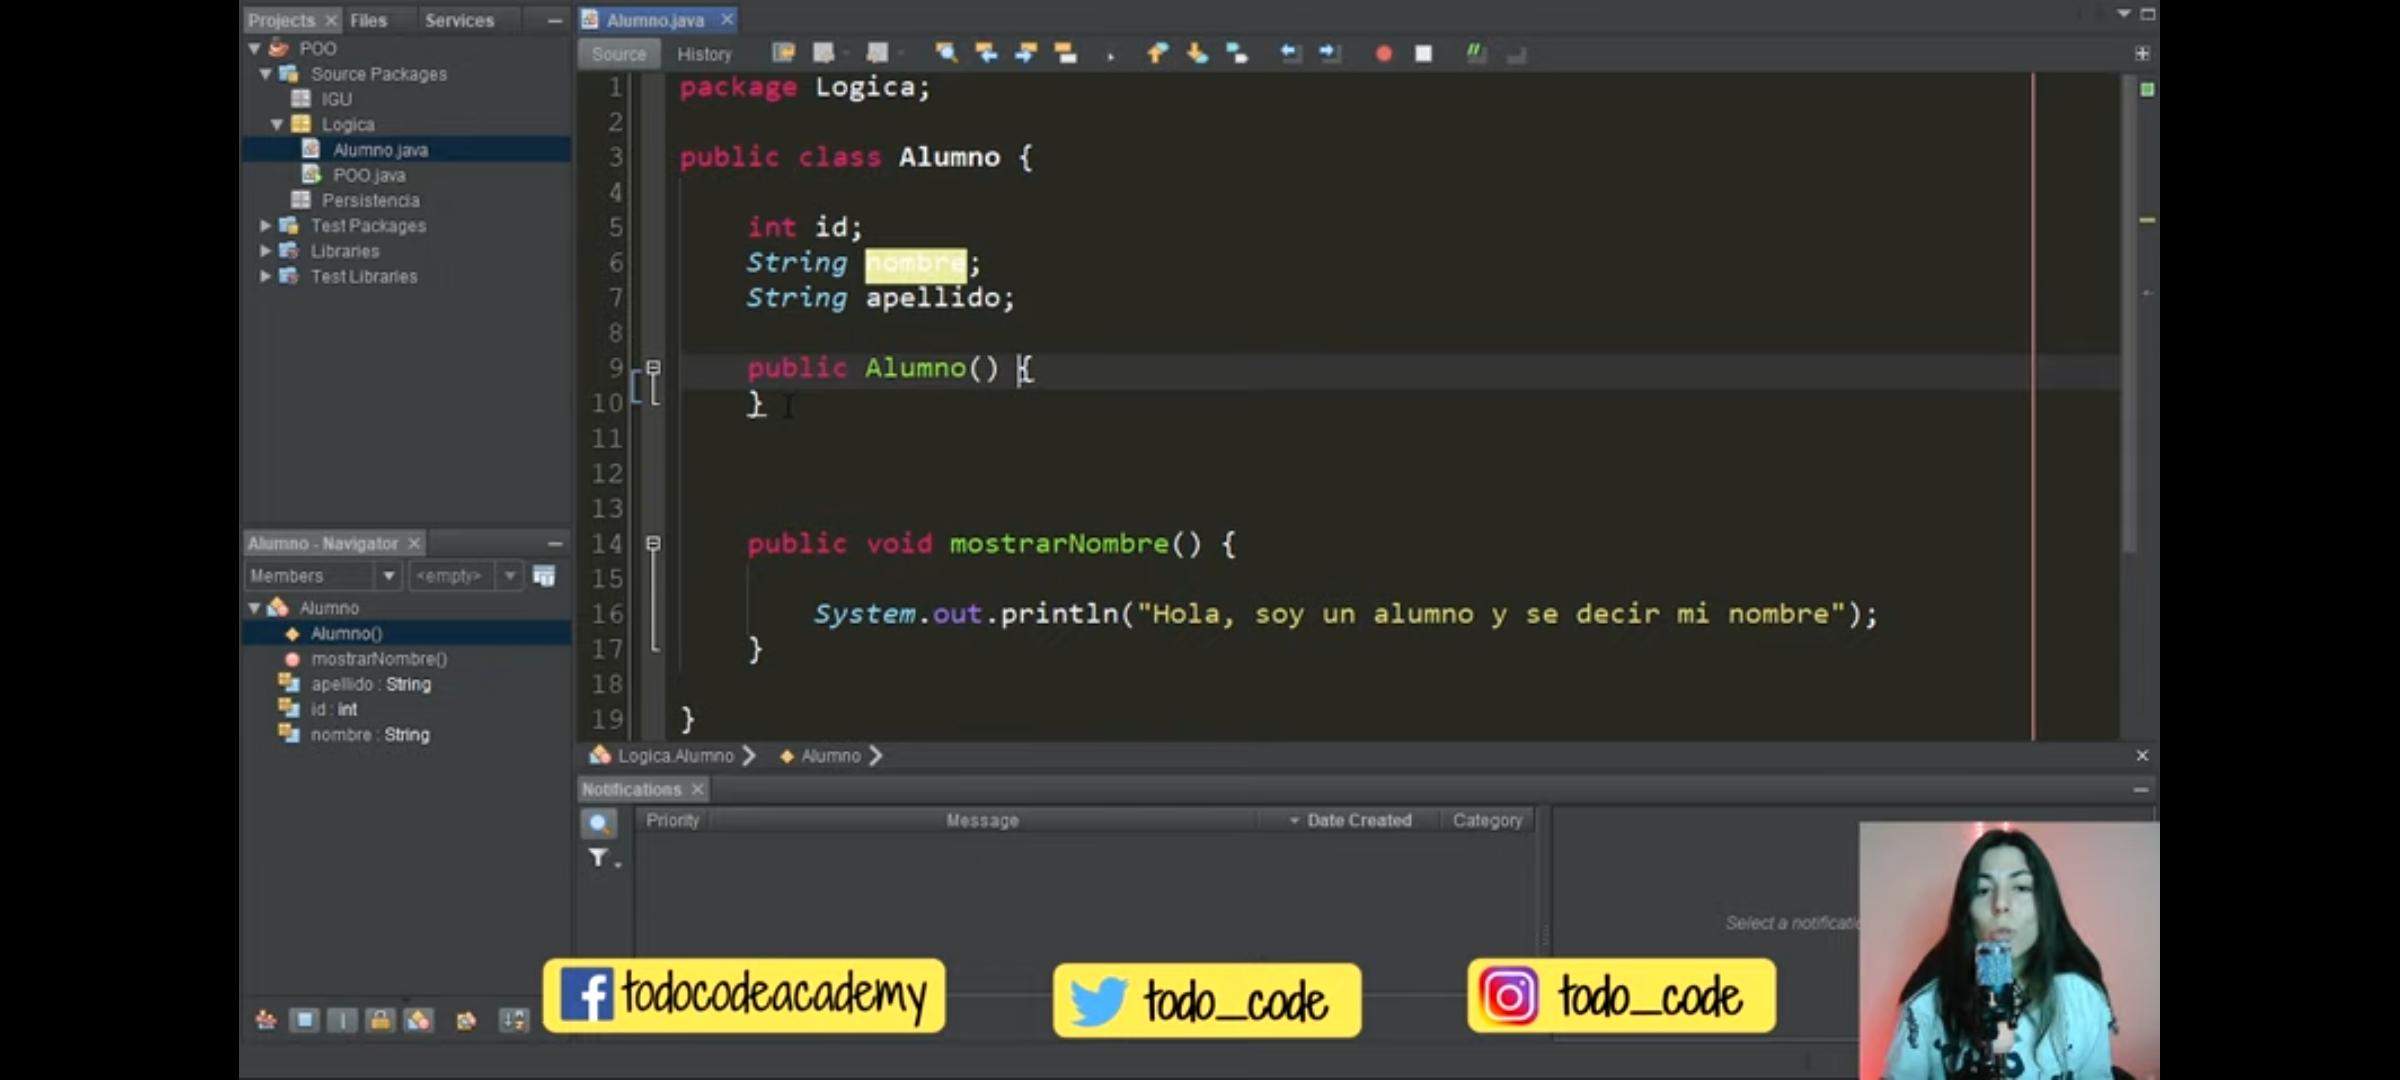Click Forward navigation icon in editor toolbar

pos(876,53)
